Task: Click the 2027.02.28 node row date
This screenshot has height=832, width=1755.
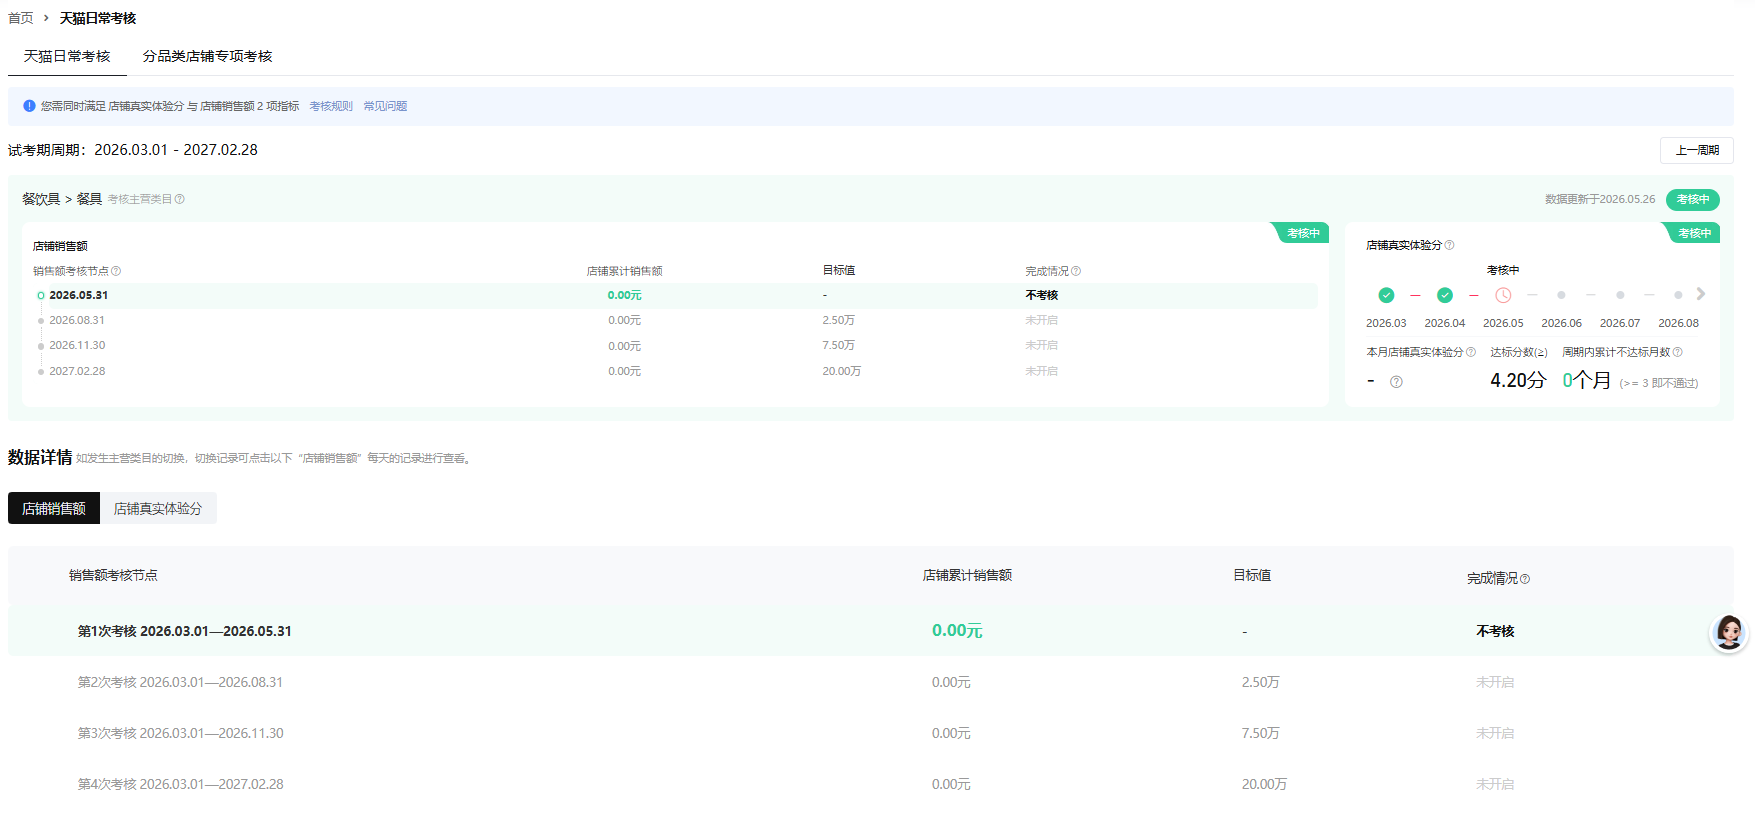Action: 77,371
